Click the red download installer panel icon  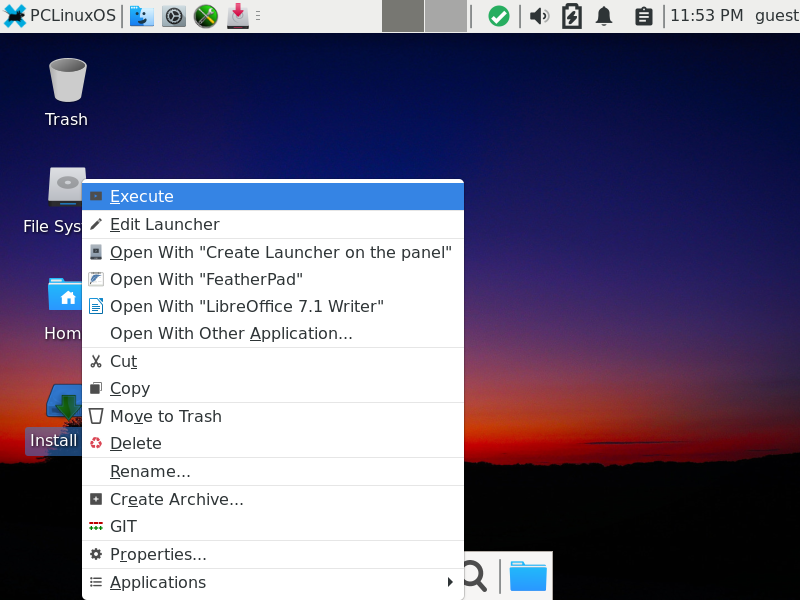[237, 16]
